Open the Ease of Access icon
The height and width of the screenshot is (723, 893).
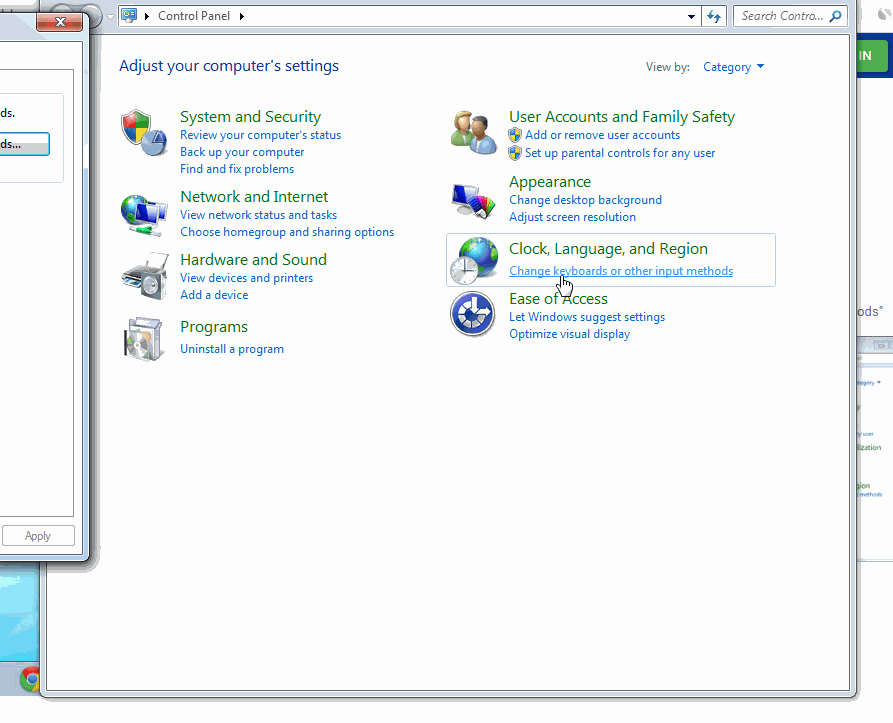(x=473, y=314)
